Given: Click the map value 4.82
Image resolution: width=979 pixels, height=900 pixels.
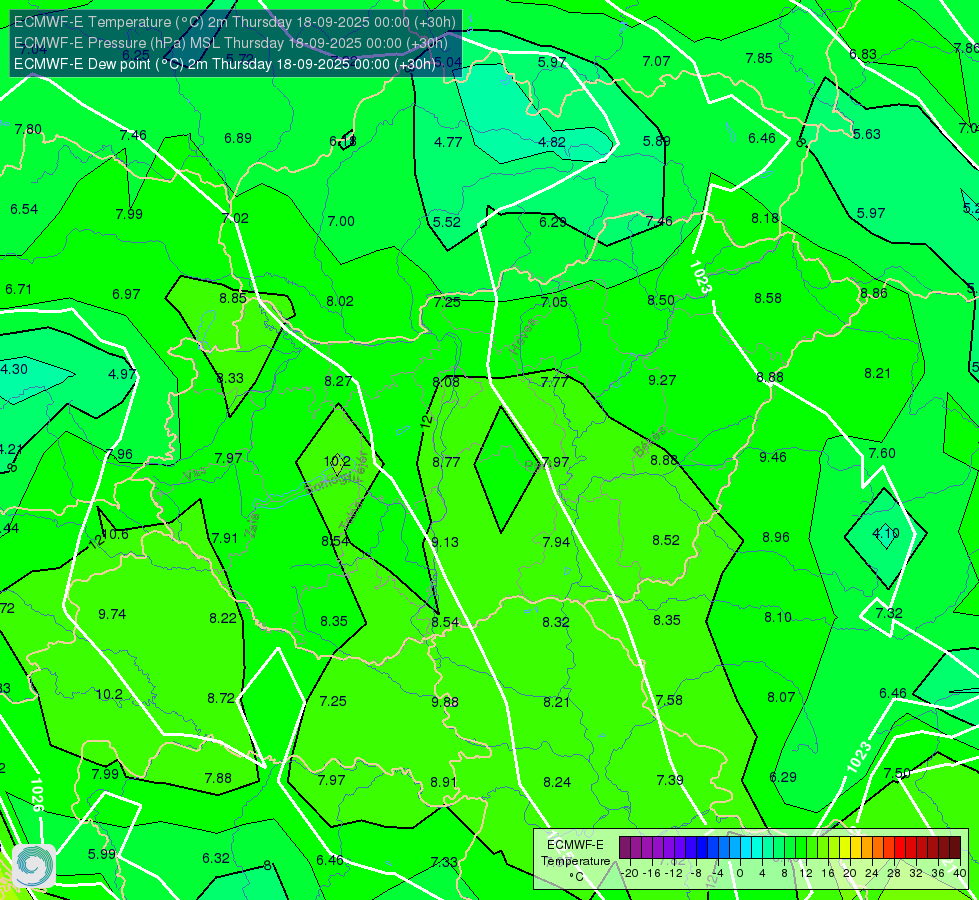Looking at the screenshot, I should [552, 142].
